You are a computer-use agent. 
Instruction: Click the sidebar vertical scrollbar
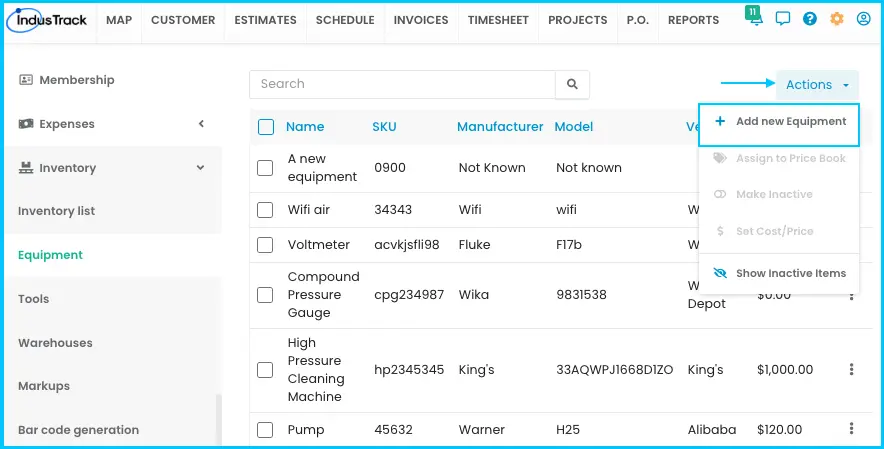point(219,420)
